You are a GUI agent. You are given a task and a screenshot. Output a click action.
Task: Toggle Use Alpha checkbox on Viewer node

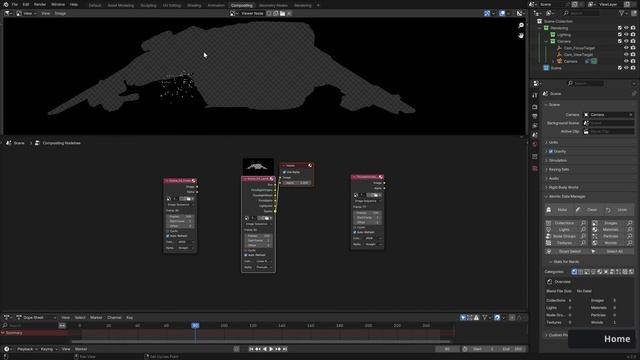click(x=284, y=172)
